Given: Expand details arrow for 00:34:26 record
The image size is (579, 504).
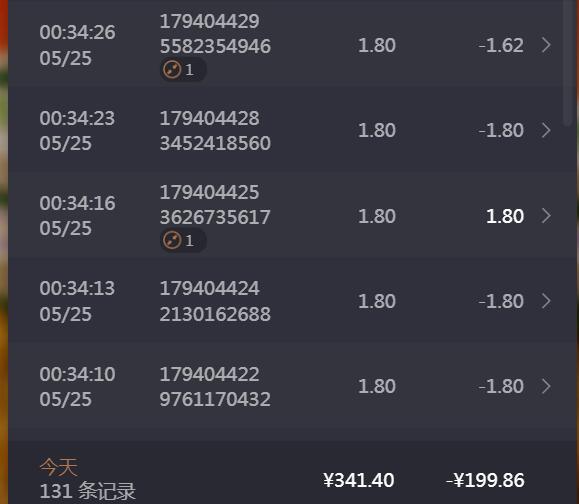Looking at the screenshot, I should [x=547, y=45].
